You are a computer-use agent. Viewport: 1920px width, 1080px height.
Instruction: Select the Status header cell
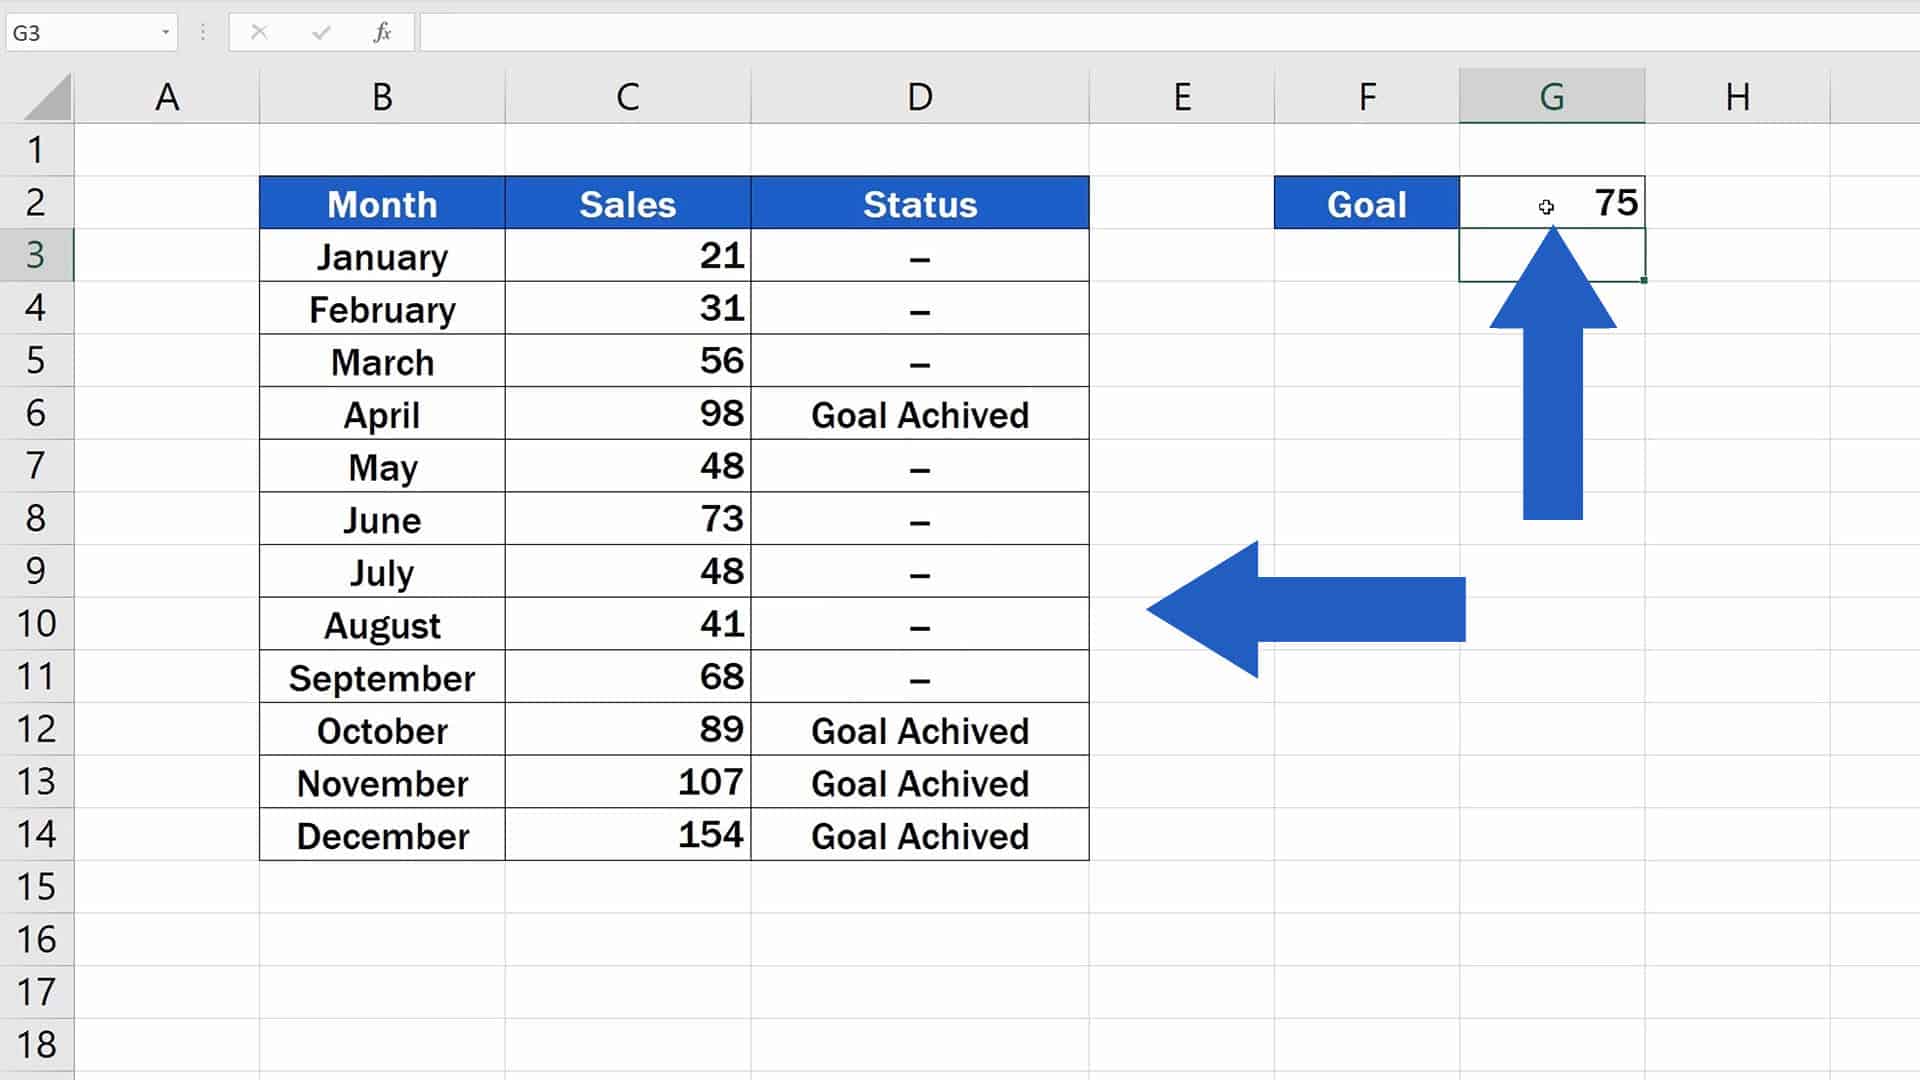(919, 203)
